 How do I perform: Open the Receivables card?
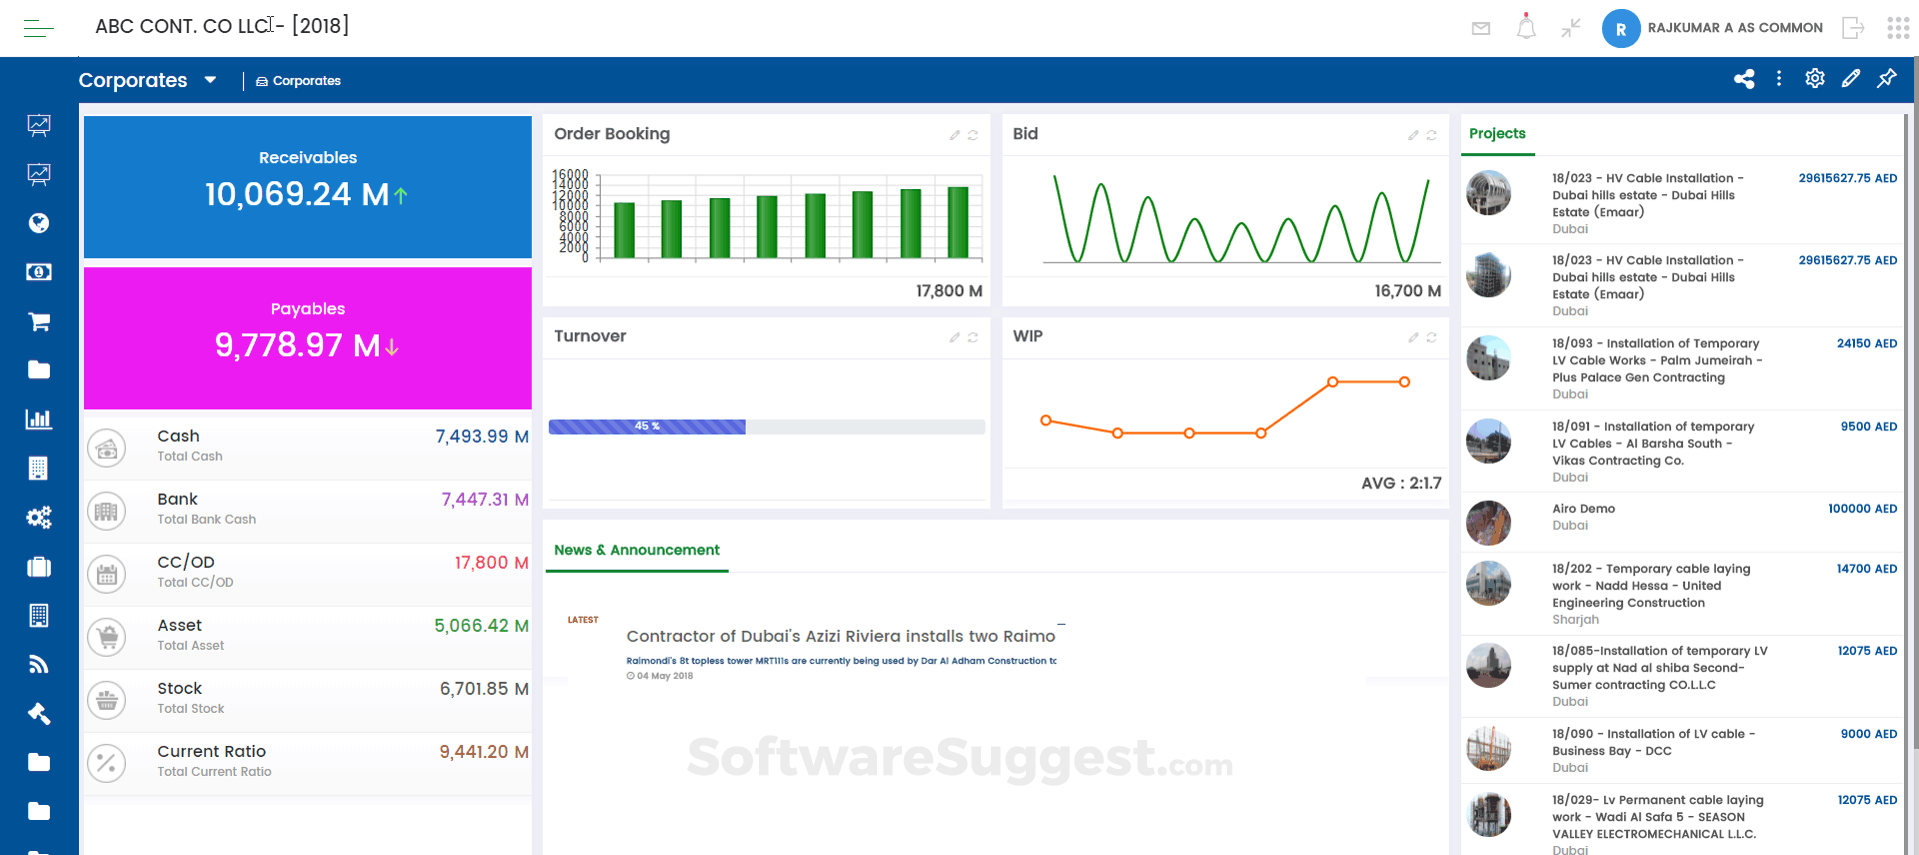tap(308, 187)
